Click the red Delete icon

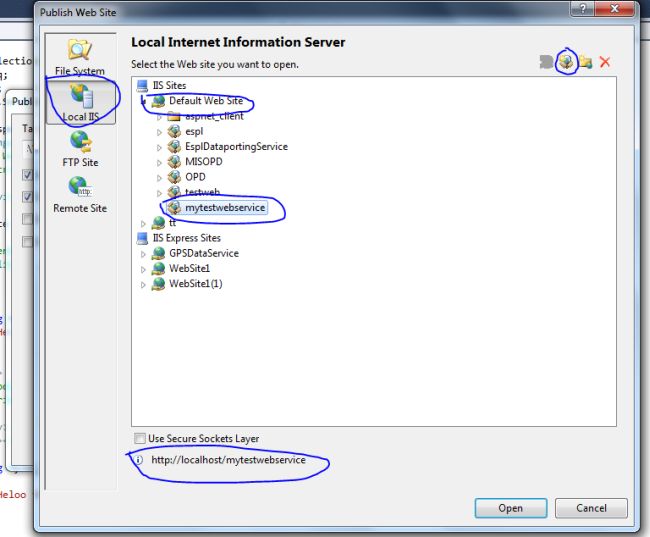click(x=605, y=62)
